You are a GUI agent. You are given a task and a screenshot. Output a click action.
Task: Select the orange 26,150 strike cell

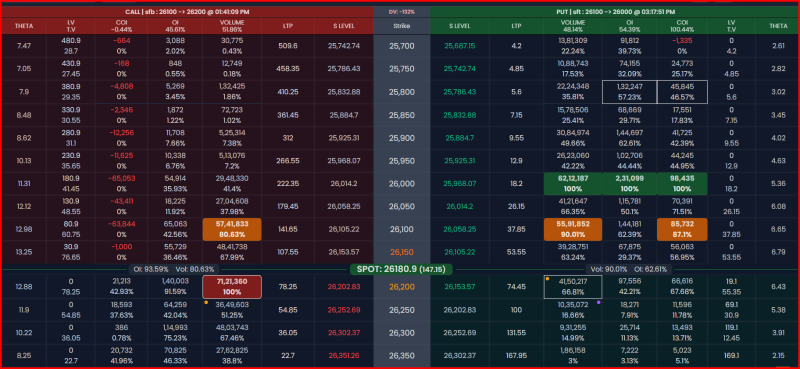(x=402, y=252)
